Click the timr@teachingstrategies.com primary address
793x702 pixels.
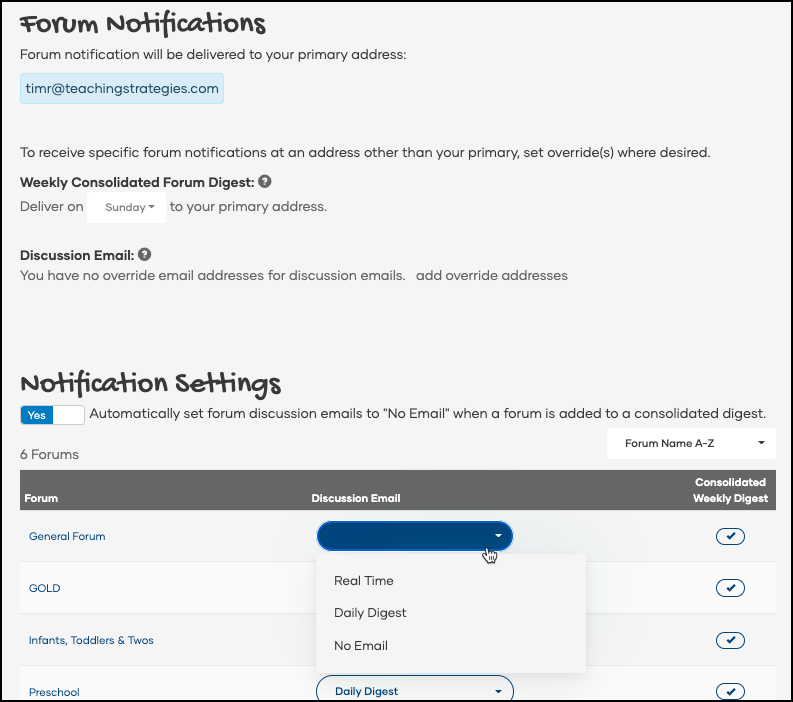coord(122,88)
